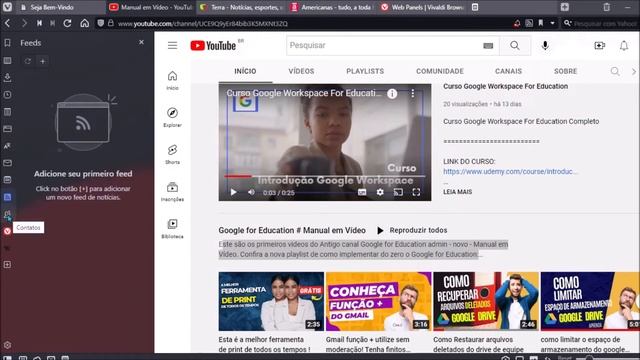Viewport: 640px width, 360px height.
Task: Search within the channel magnifier icon
Action: (615, 71)
